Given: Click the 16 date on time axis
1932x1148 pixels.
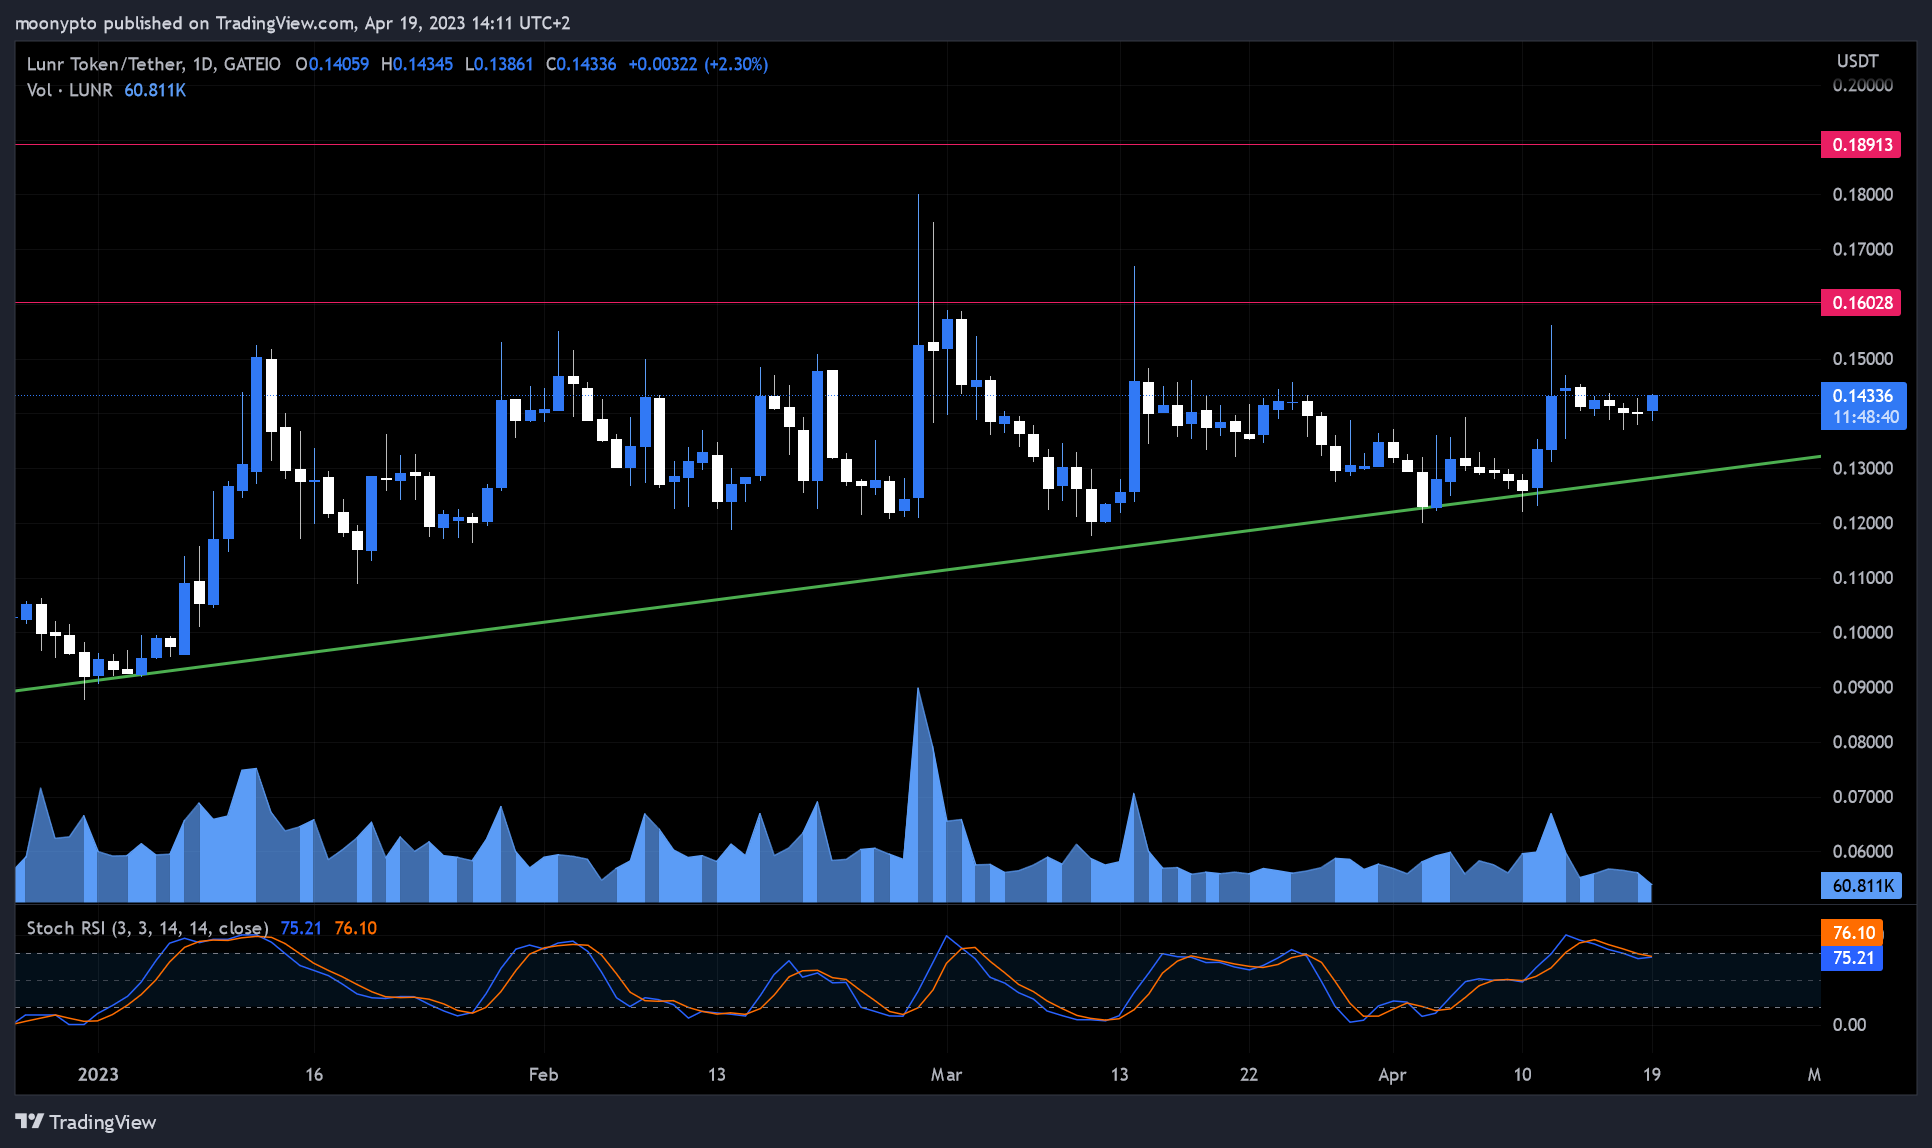Looking at the screenshot, I should point(314,1074).
